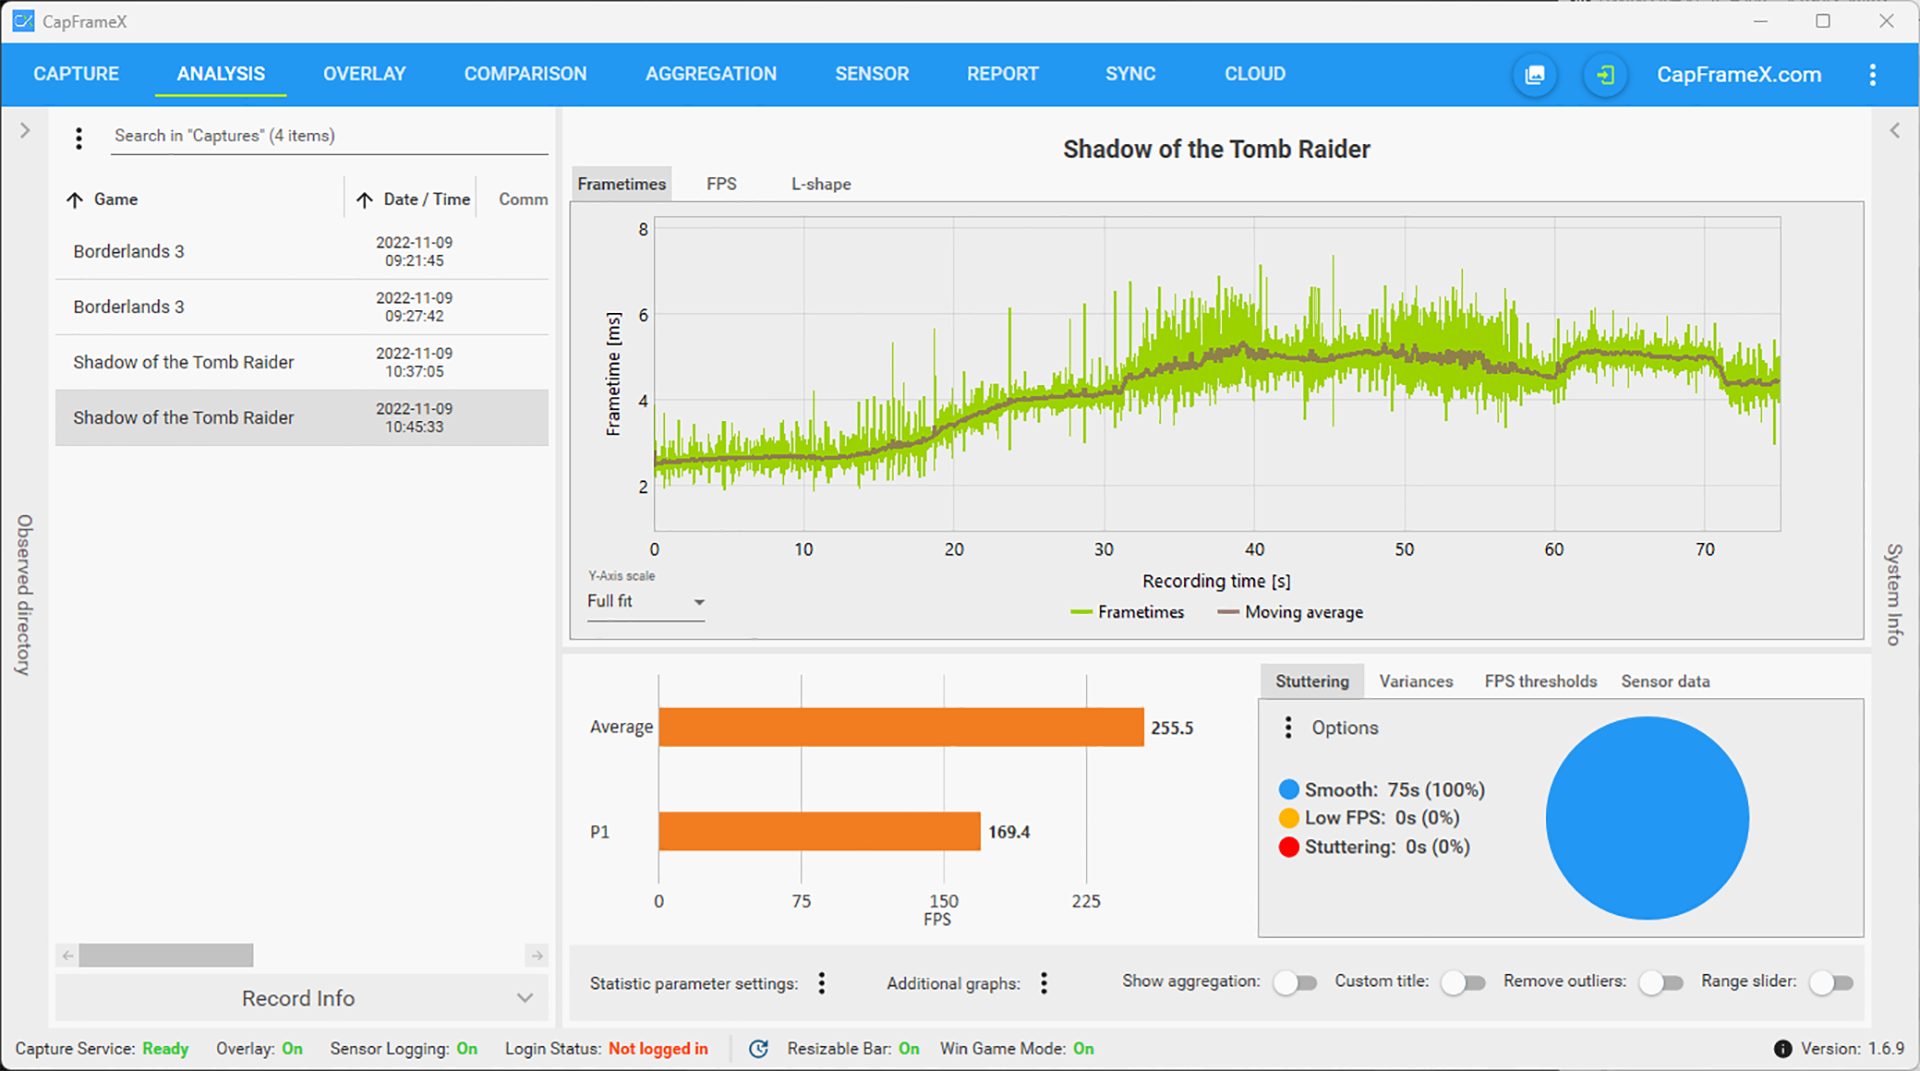Open the captures list three-dot menu
The height and width of the screenshot is (1071, 1920).
[x=79, y=138]
